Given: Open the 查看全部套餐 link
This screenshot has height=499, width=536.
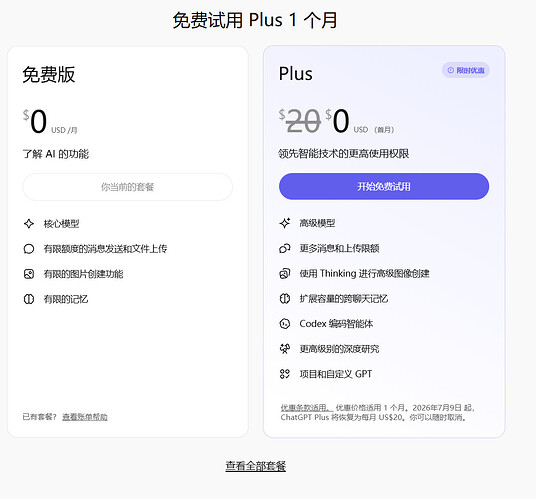Looking at the screenshot, I should 256,466.
